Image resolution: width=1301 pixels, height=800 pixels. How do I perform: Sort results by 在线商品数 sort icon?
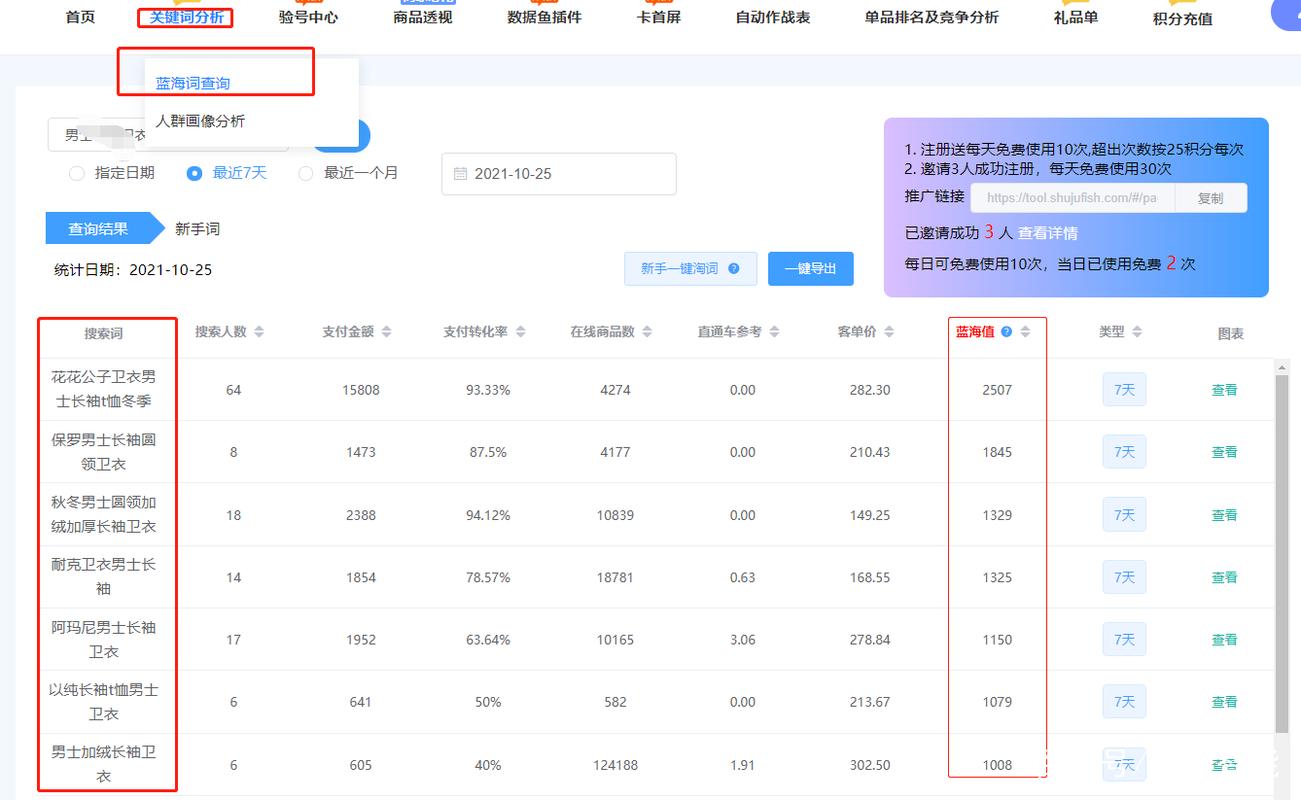[647, 332]
